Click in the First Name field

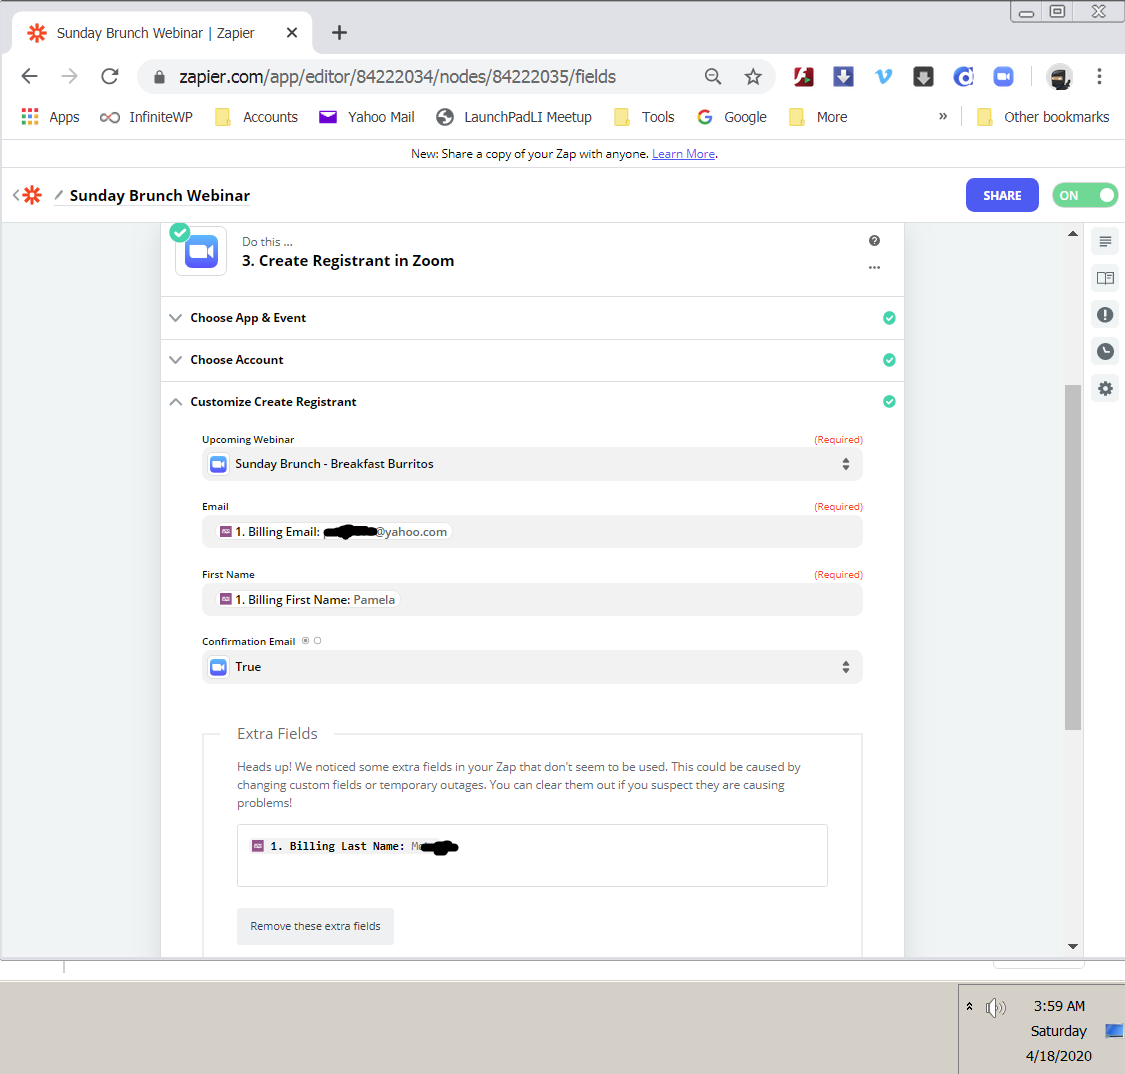point(532,600)
